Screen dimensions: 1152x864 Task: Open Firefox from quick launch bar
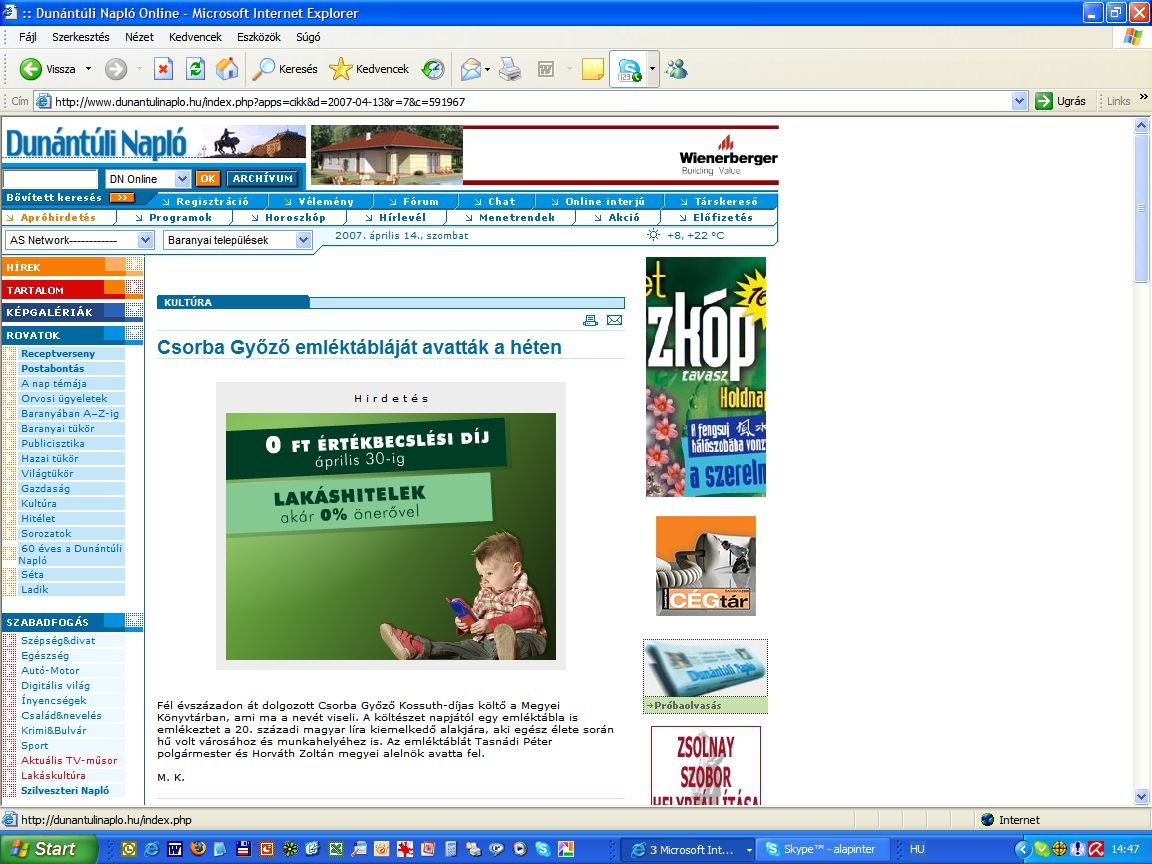coord(198,849)
